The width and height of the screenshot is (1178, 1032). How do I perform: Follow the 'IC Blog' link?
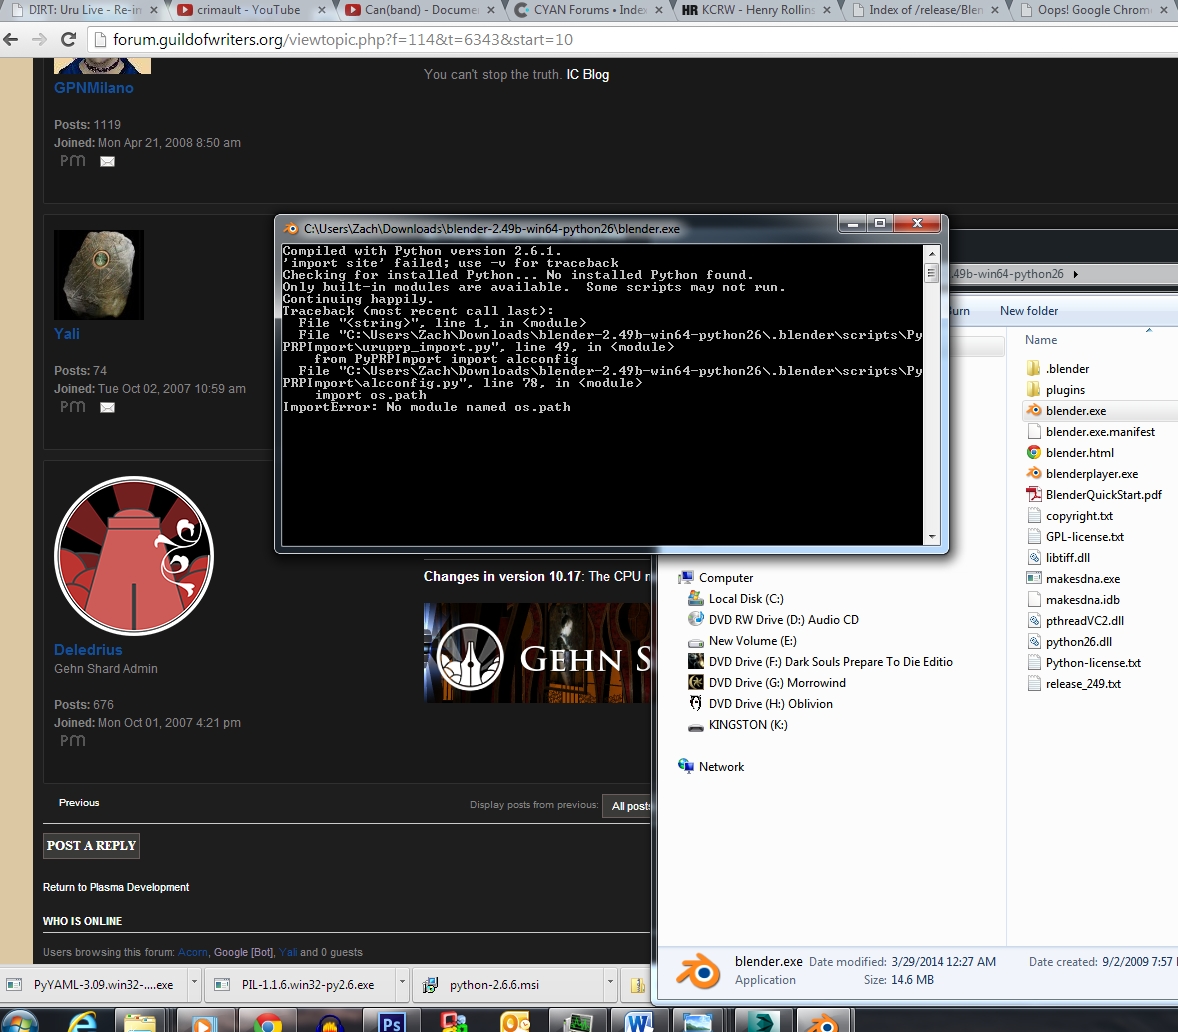point(587,74)
